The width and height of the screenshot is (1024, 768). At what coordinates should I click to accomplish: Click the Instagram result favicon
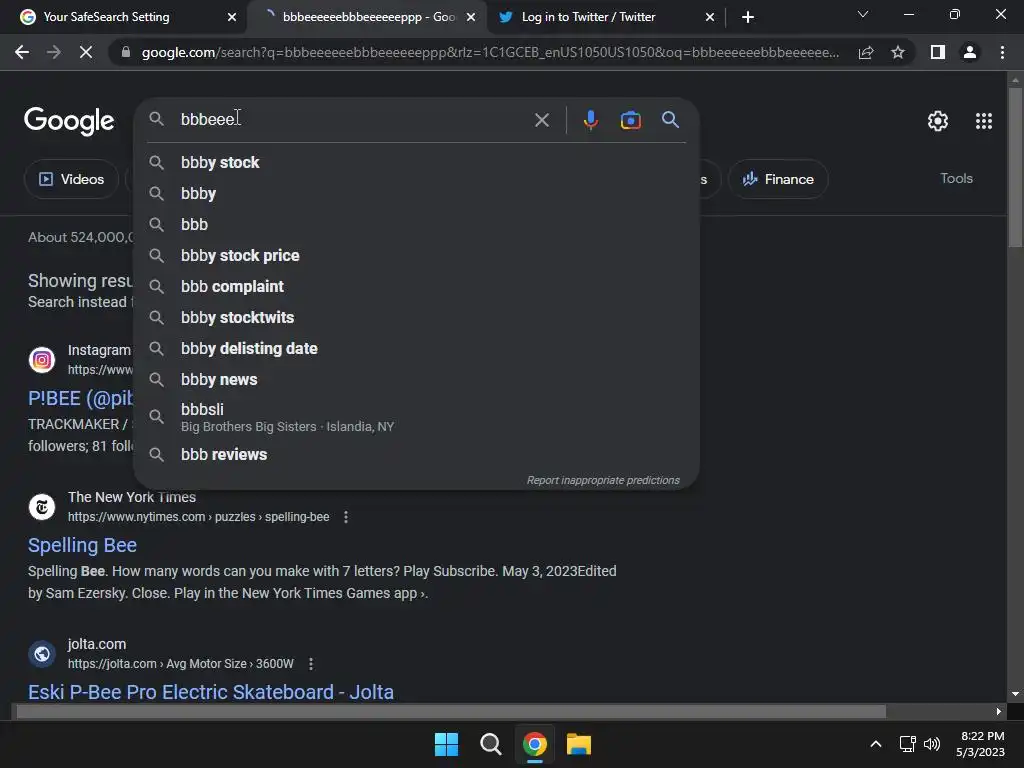(x=42, y=360)
